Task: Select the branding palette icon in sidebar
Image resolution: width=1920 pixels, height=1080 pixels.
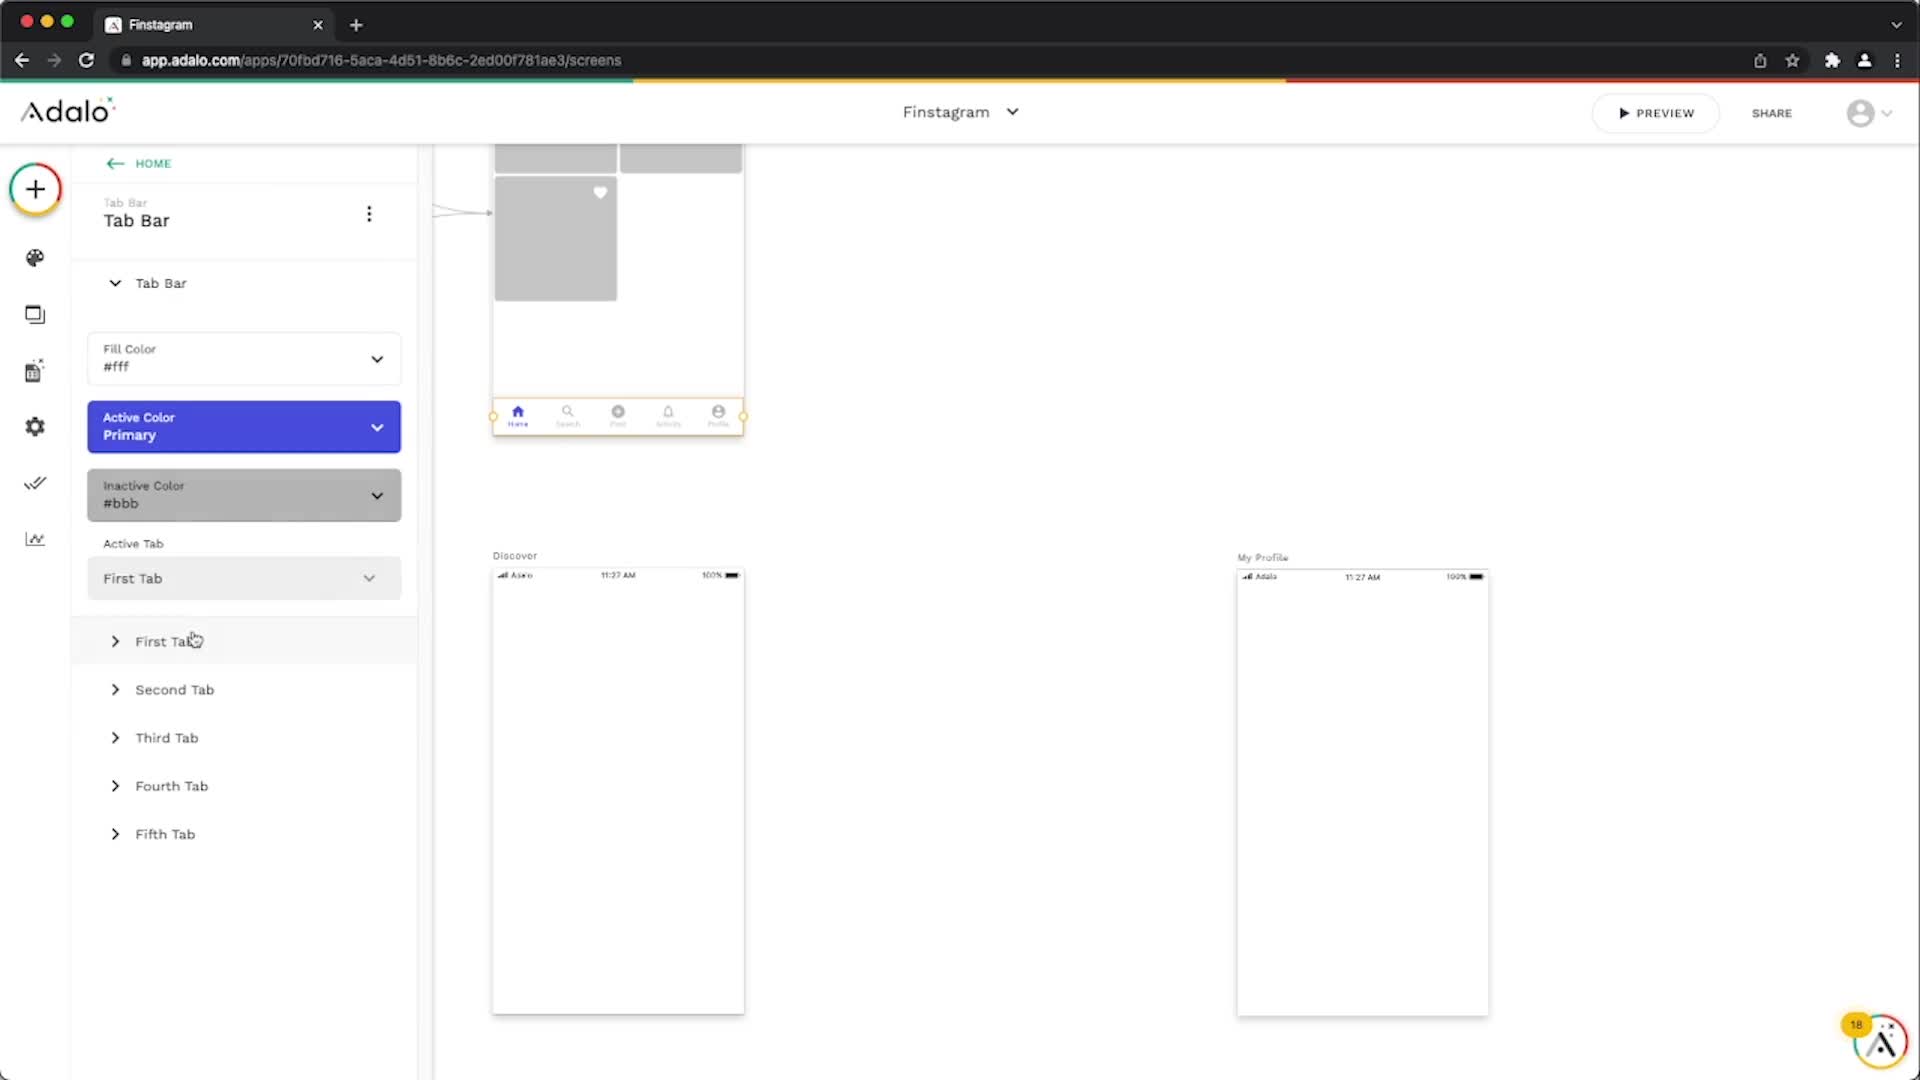Action: pyautogui.click(x=35, y=258)
